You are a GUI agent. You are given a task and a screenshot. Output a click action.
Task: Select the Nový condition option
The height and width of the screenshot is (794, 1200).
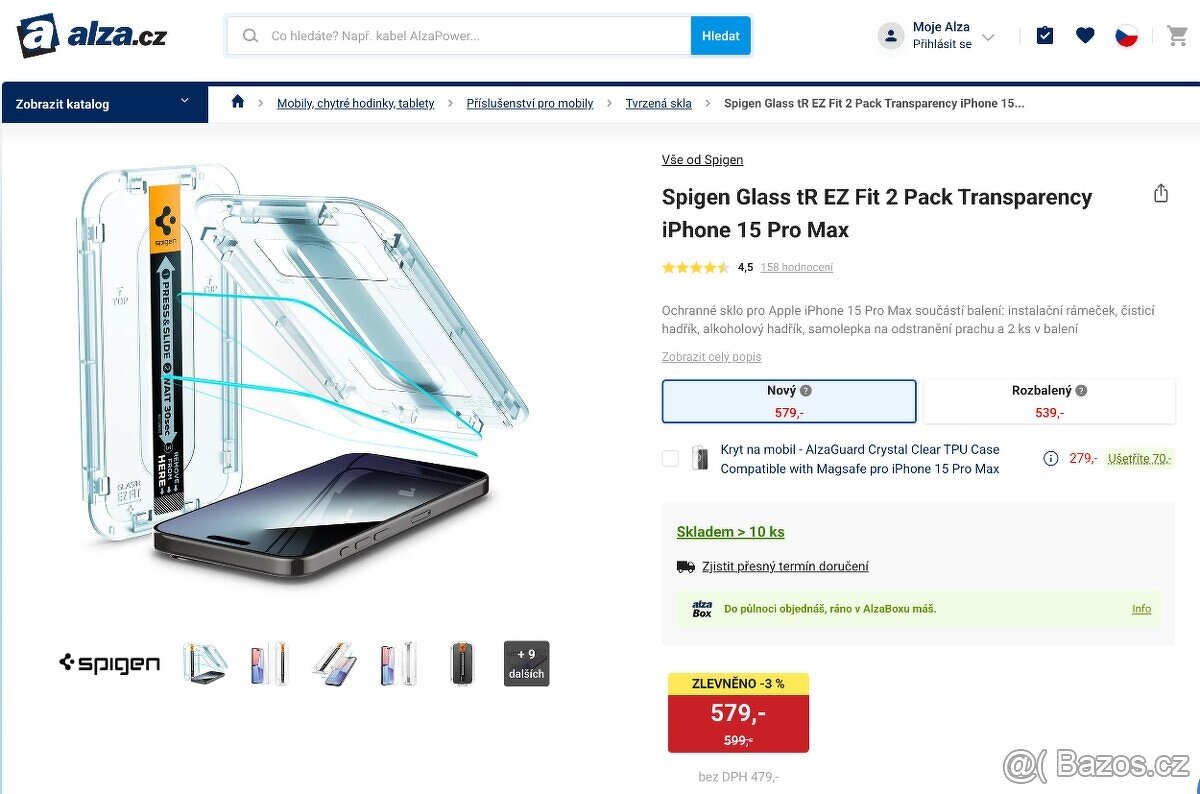tap(789, 401)
